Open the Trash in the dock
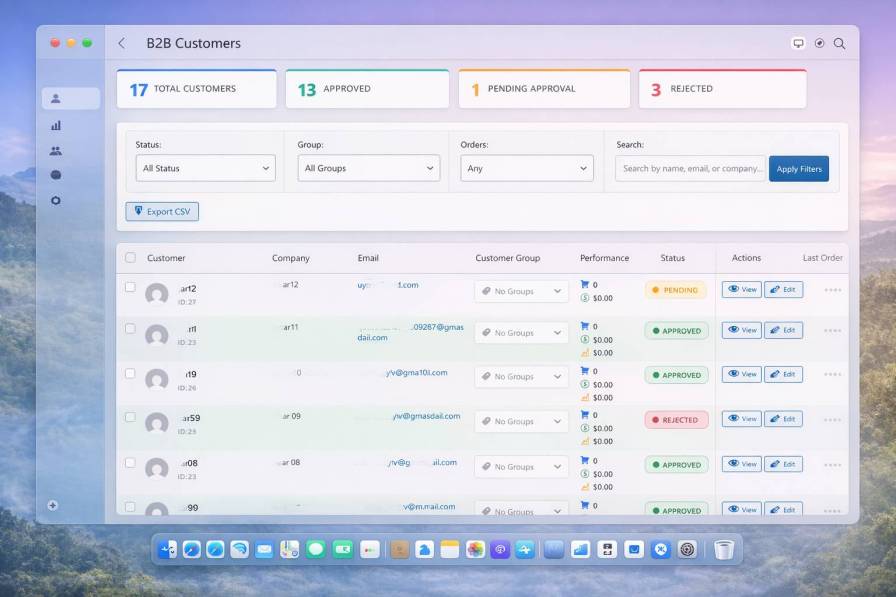896x597 pixels. (723, 550)
